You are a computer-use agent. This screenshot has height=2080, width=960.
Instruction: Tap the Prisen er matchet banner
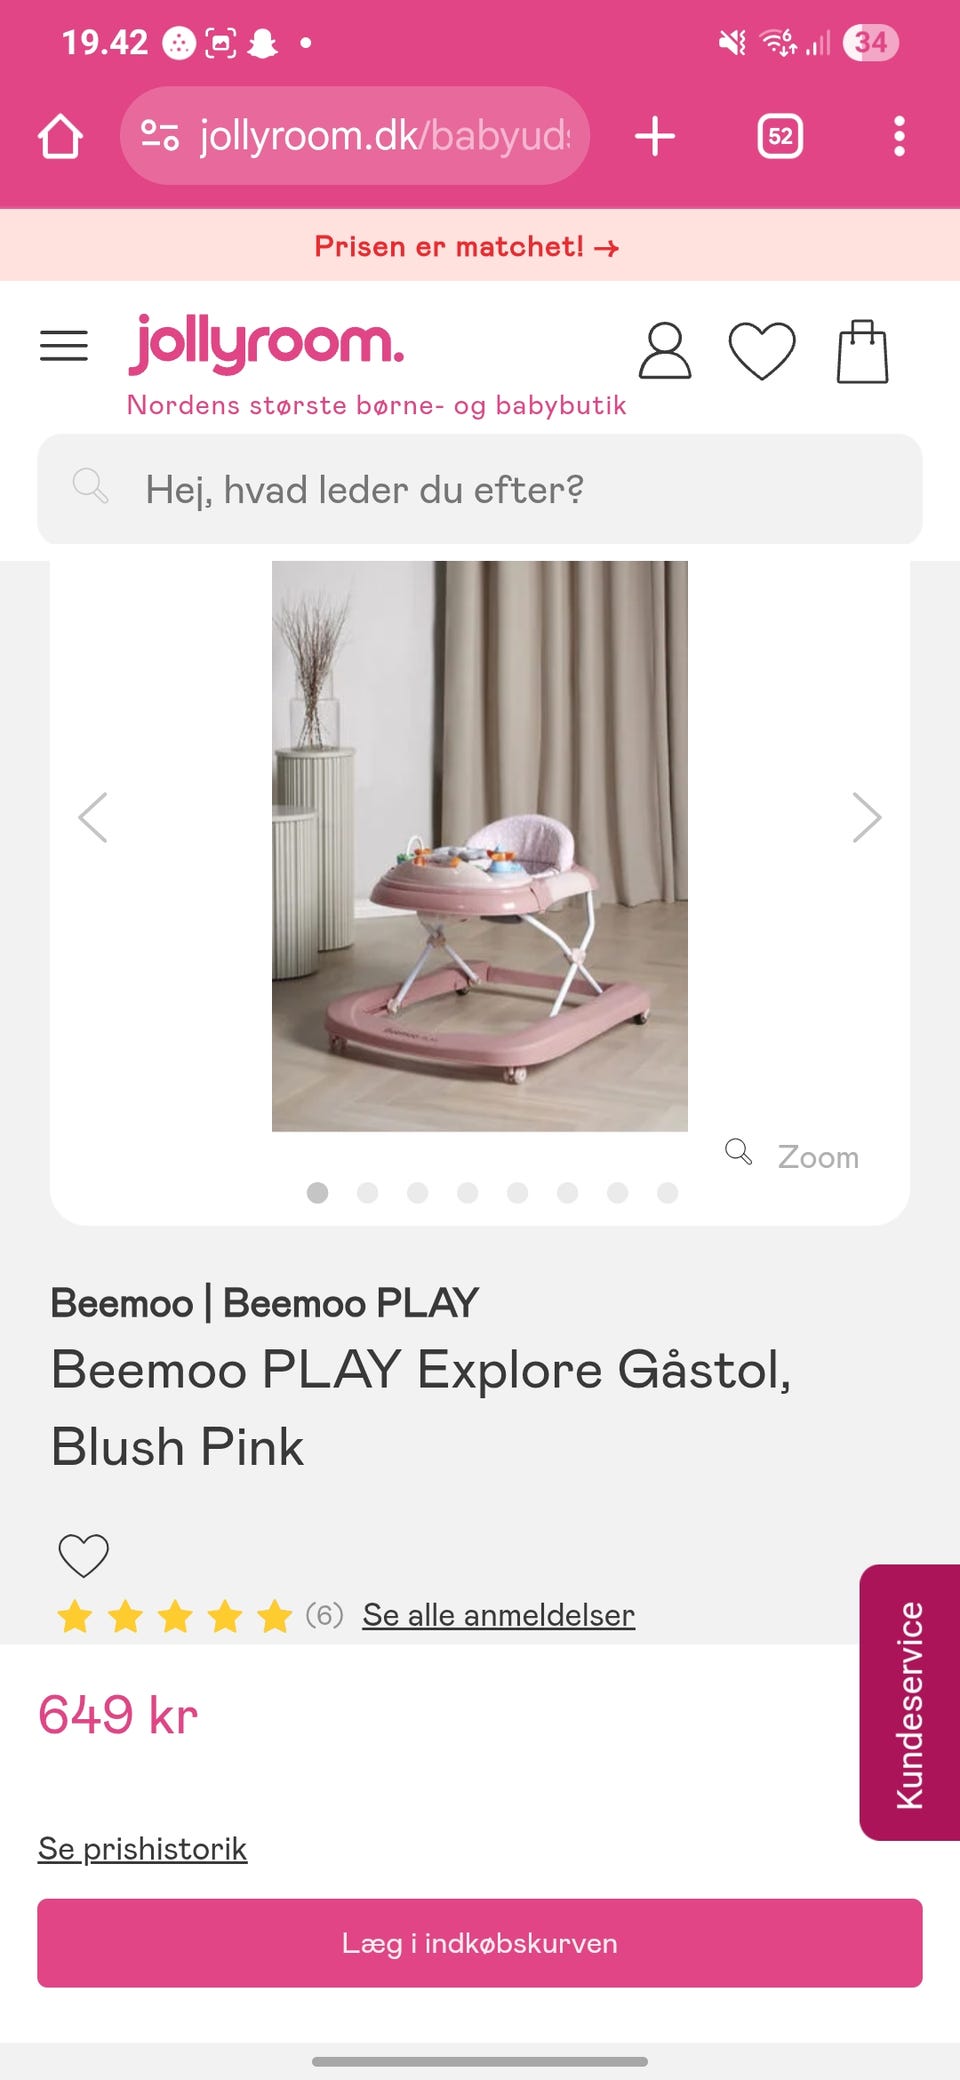pyautogui.click(x=467, y=246)
